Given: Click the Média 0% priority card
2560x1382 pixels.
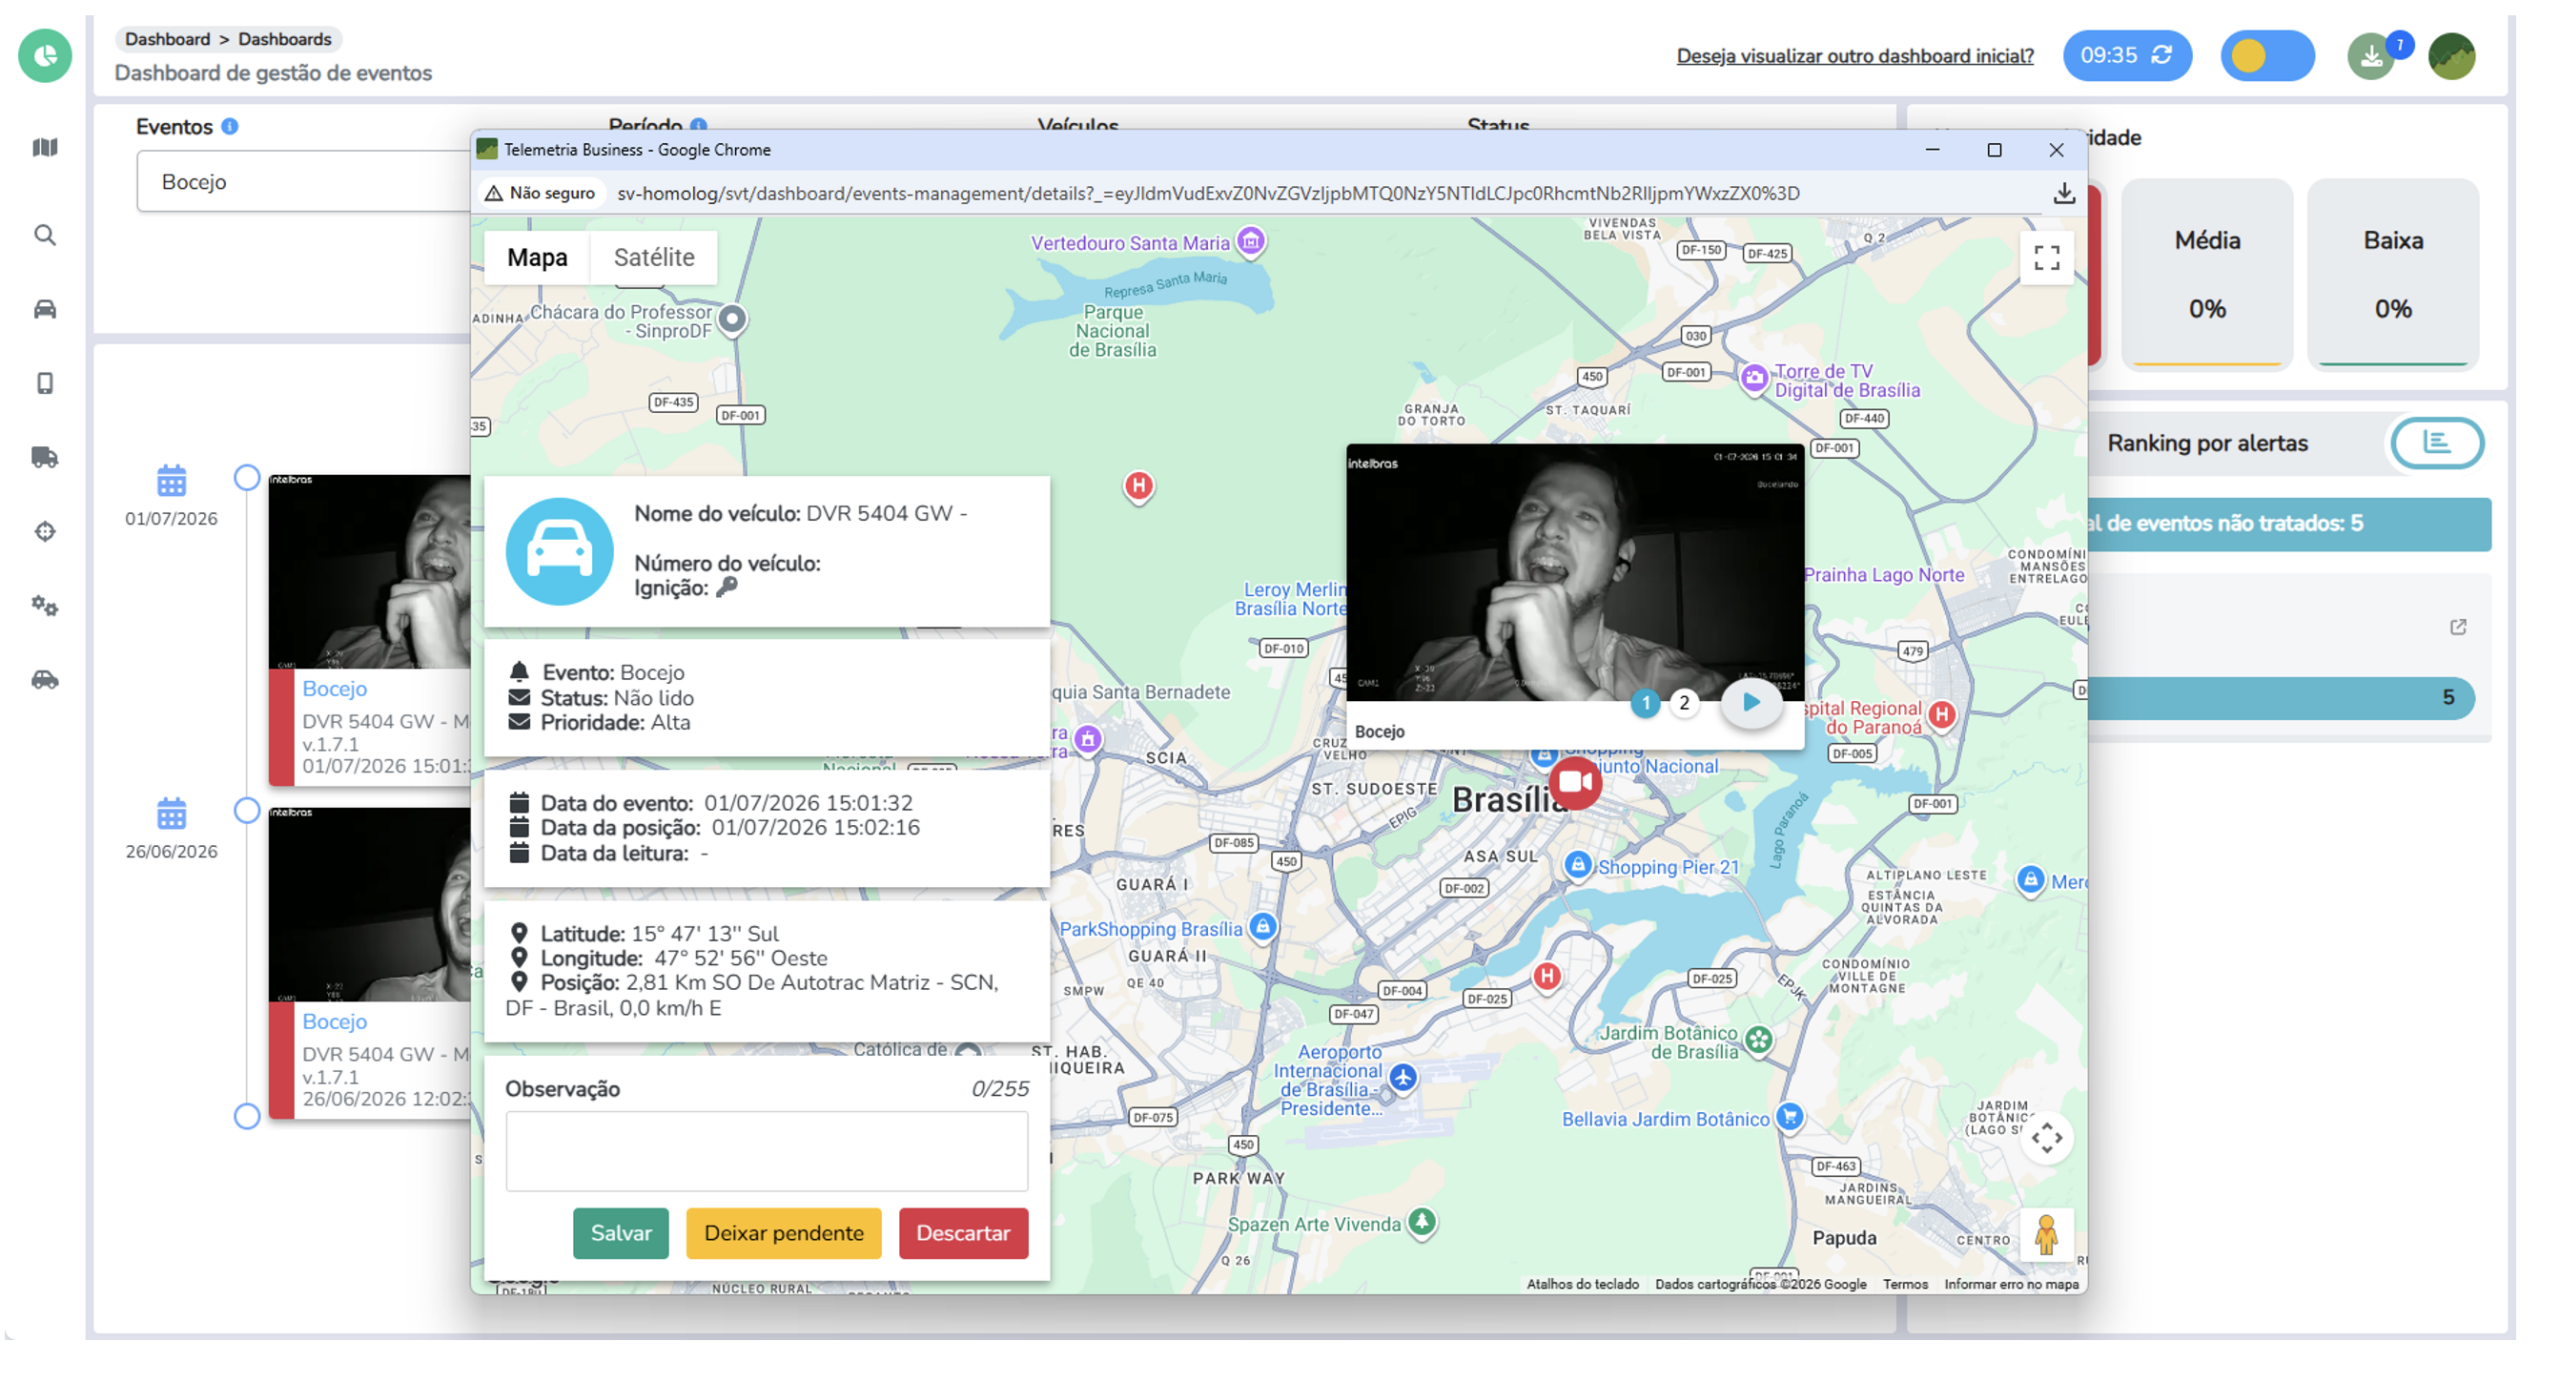Looking at the screenshot, I should tap(2206, 273).
